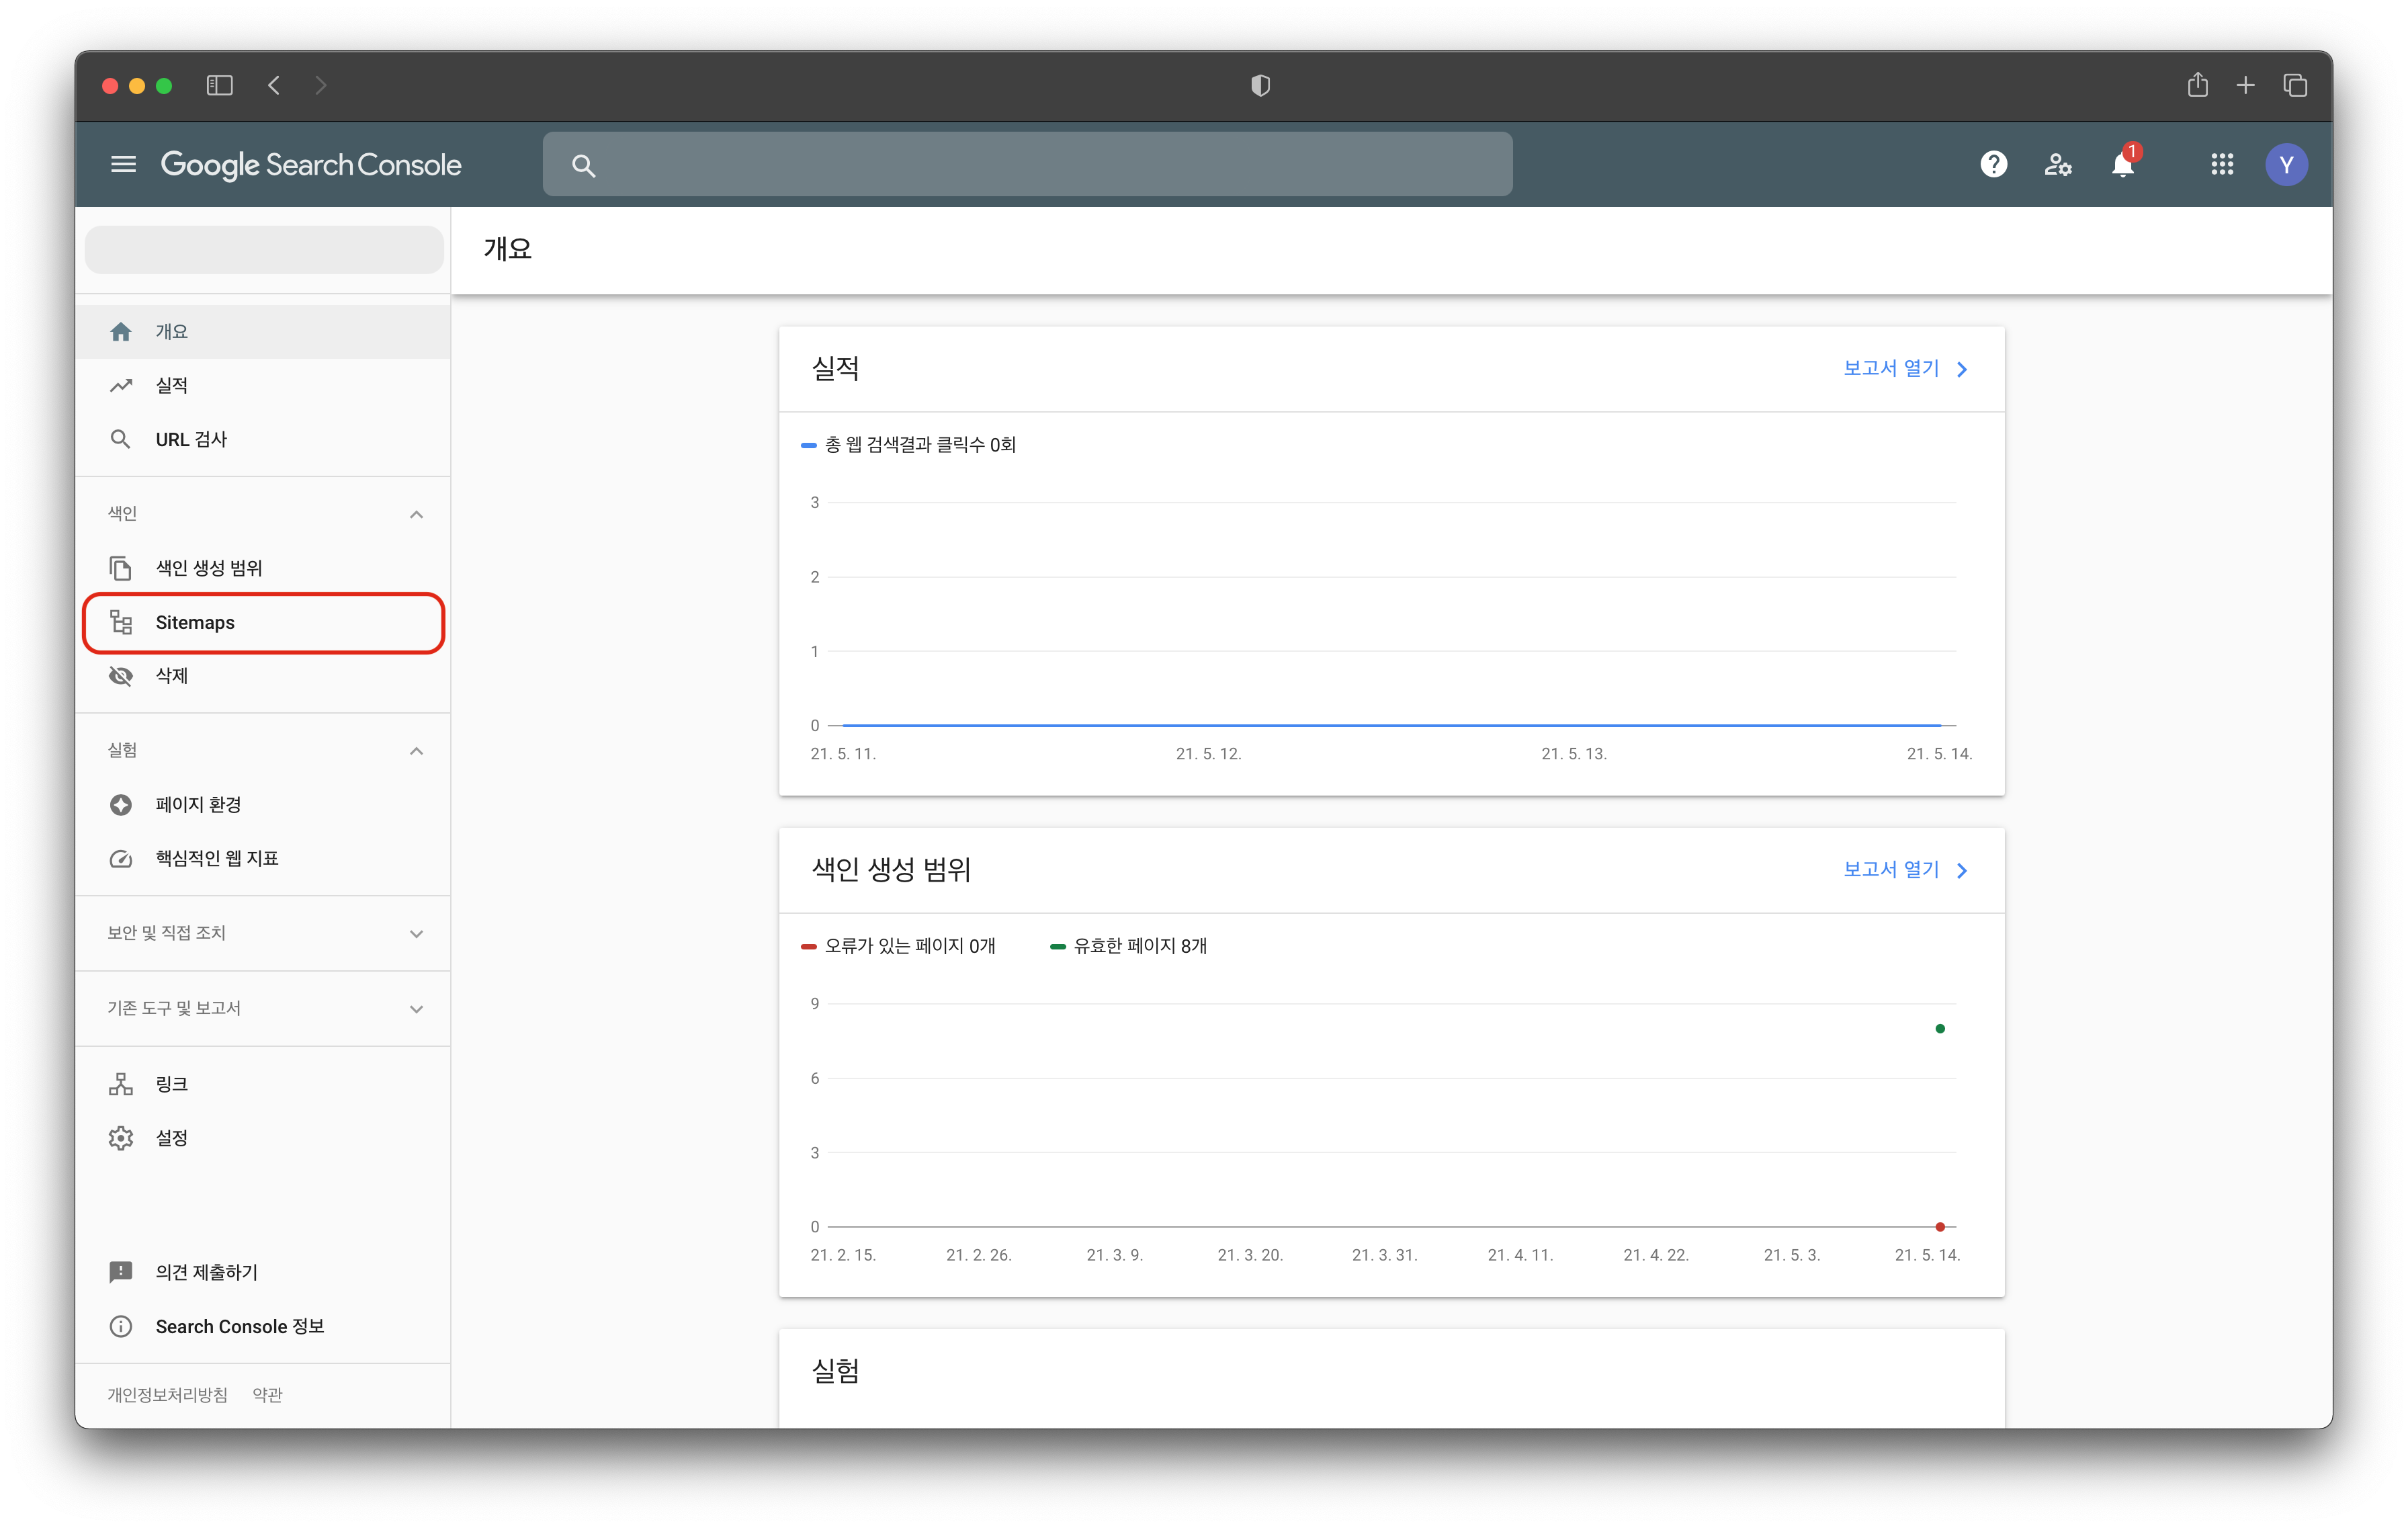
Task: Focus the URL inspection search field
Action: 1027,164
